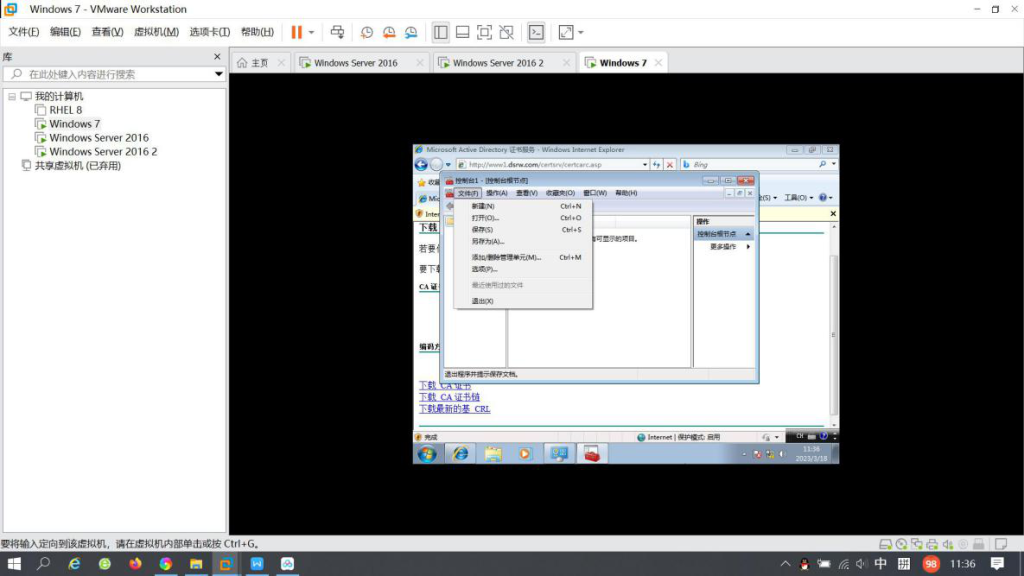Click 下载最新的基 CRL link
Viewport: 1024px width, 576px height.
pyautogui.click(x=455, y=409)
